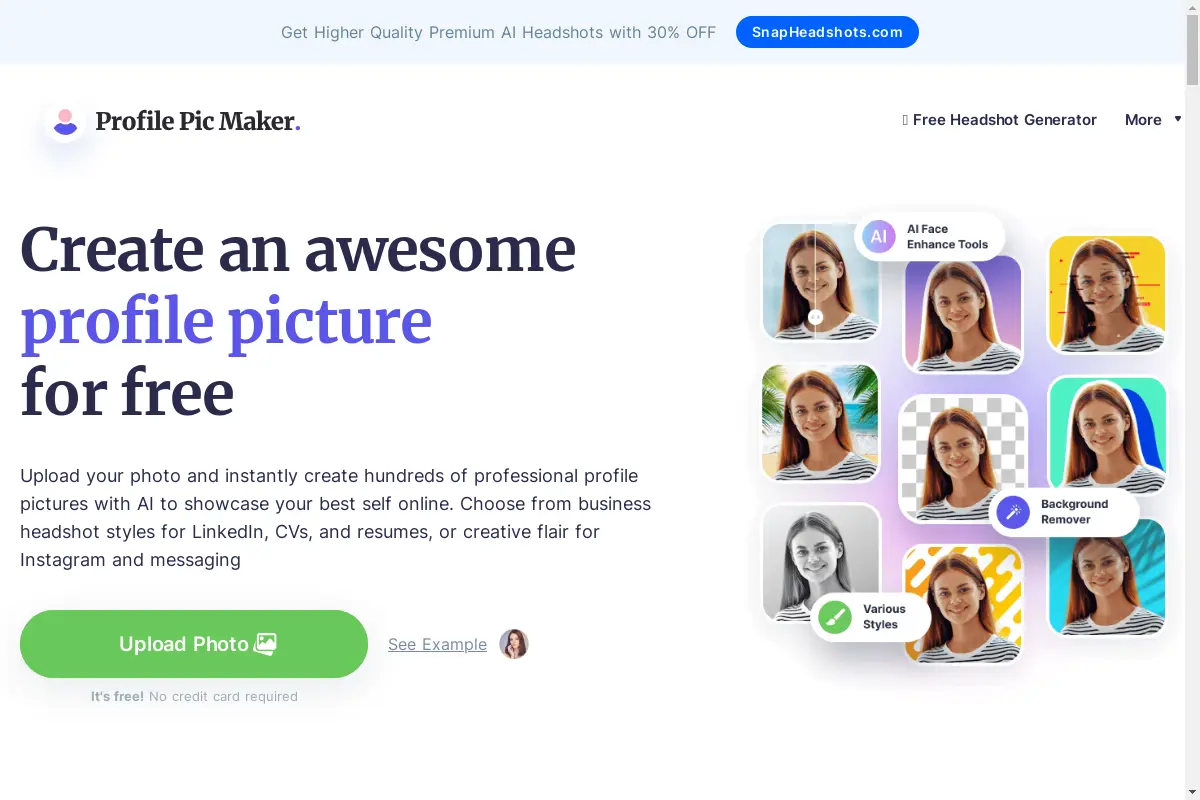
Task: Open the See Example link
Action: click(x=437, y=644)
